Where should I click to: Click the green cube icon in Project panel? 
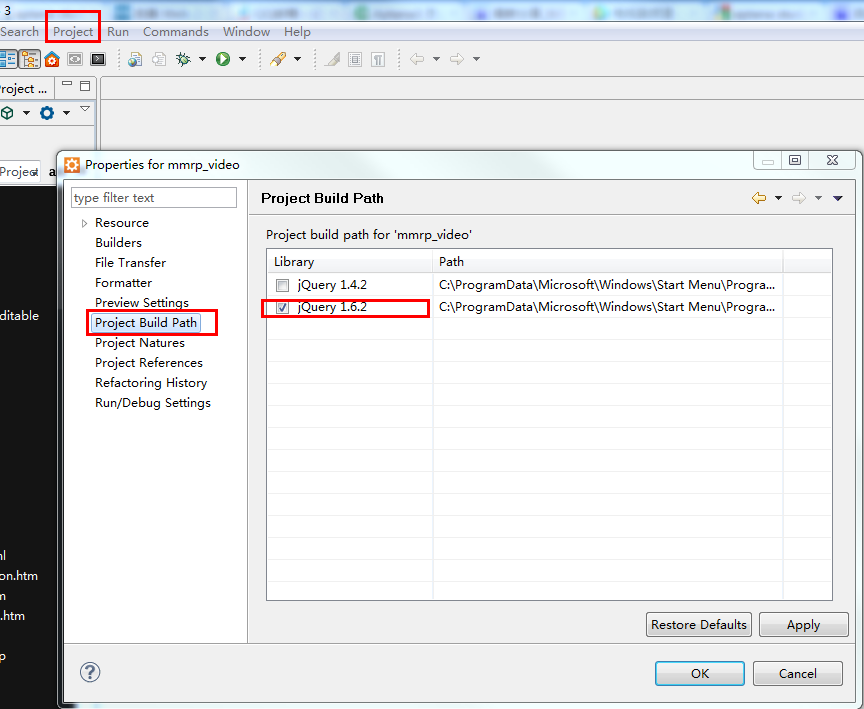(x=8, y=113)
